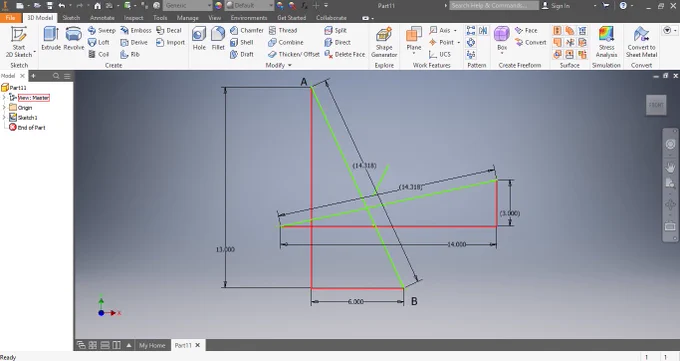Select the Derive tool
The image size is (680, 361).
[x=134, y=42]
